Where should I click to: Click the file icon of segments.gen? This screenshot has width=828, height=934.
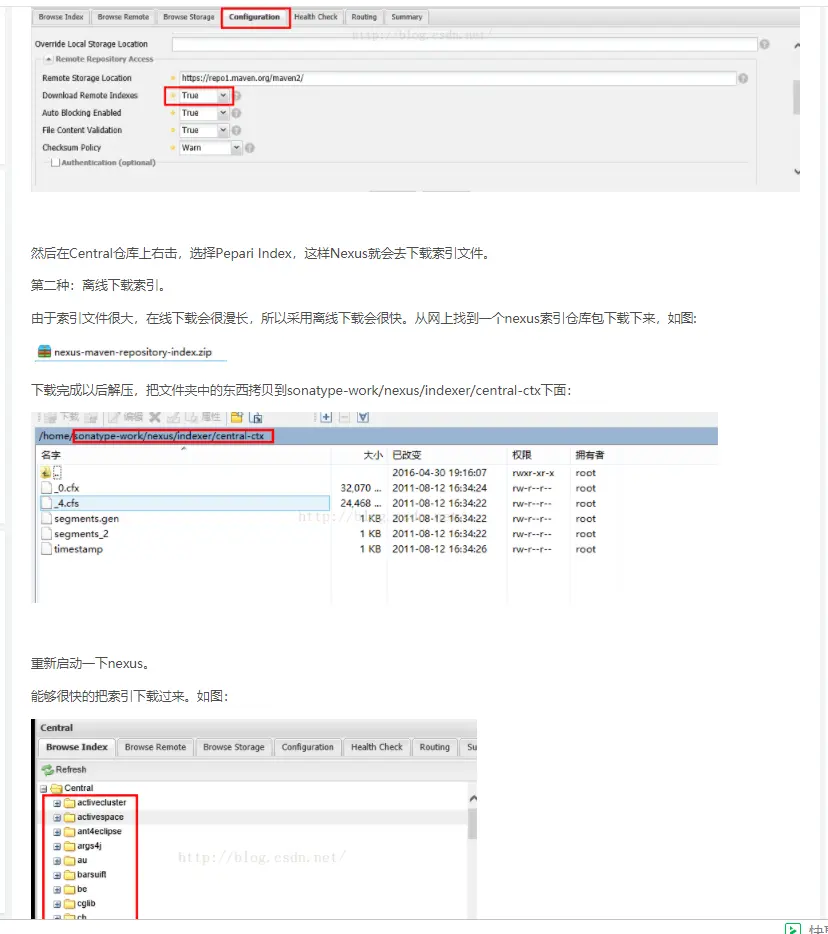point(46,518)
